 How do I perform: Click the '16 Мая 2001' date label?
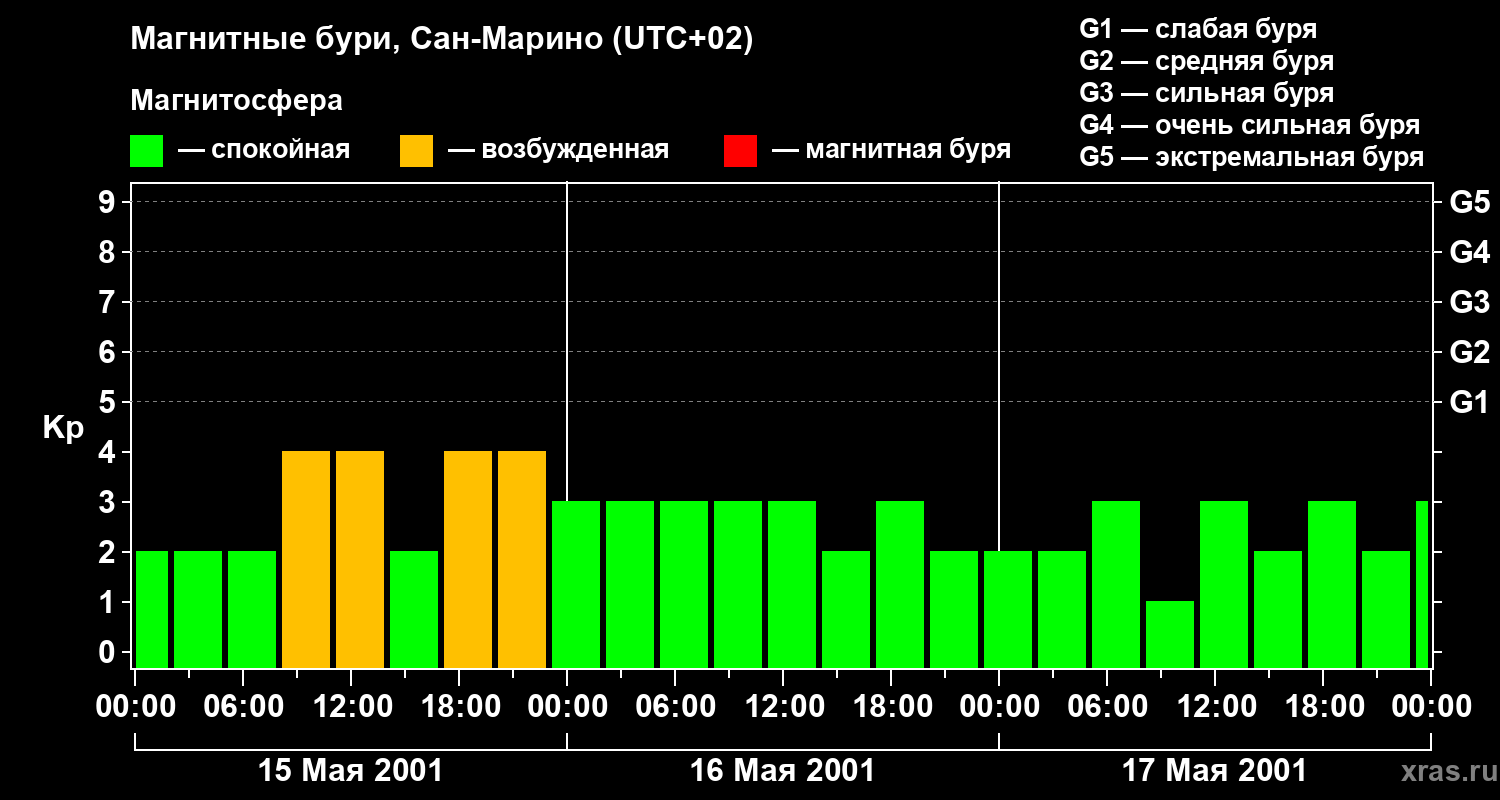tap(782, 770)
